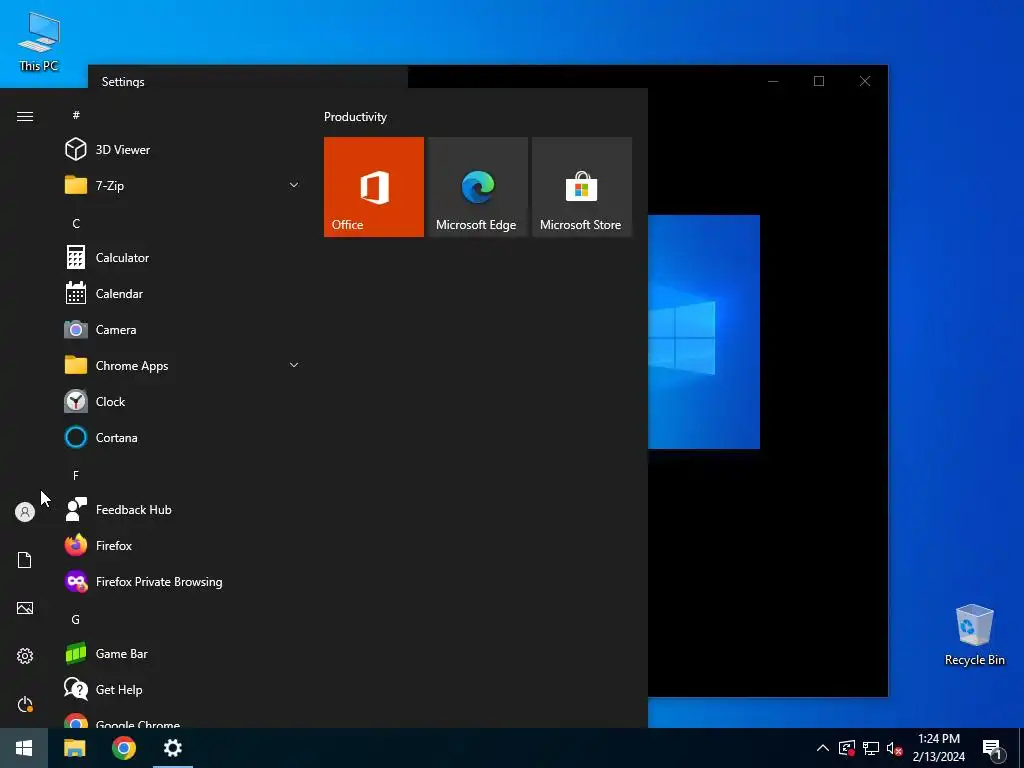Screen dimensions: 1024x768
Task: Click the Office tile
Action: (374, 187)
